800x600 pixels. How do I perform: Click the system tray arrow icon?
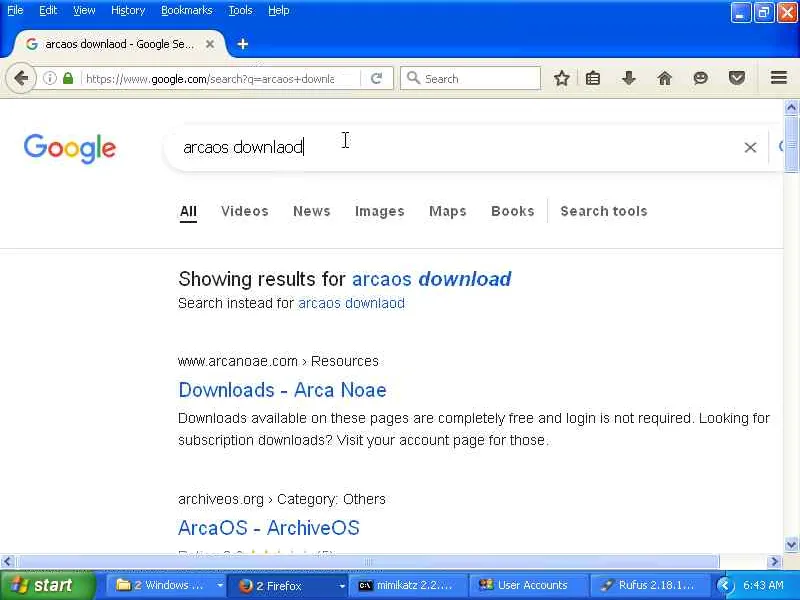tap(724, 585)
